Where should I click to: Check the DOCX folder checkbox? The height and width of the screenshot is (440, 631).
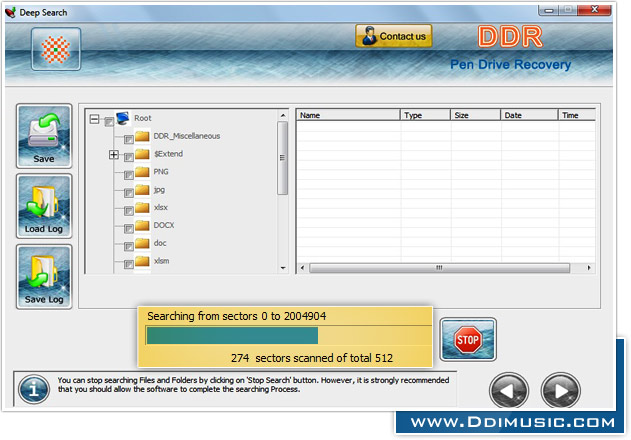pos(129,229)
